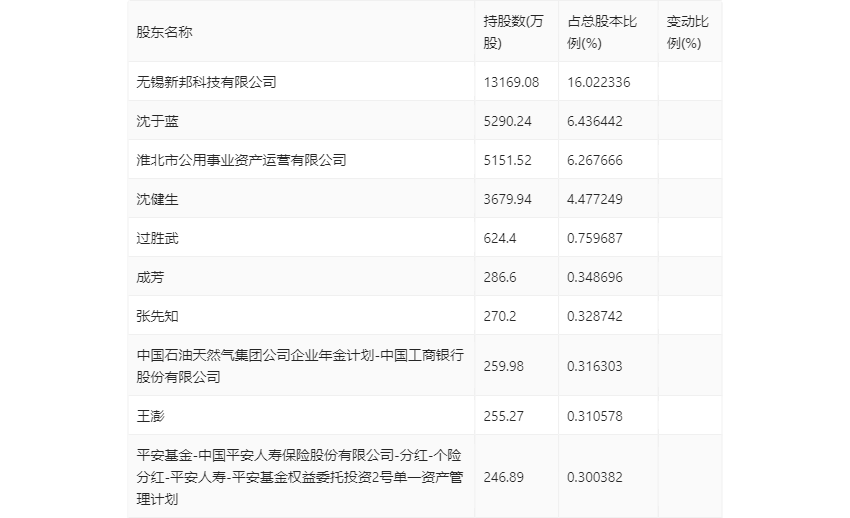Click the percentage 0.348696

tap(595, 277)
